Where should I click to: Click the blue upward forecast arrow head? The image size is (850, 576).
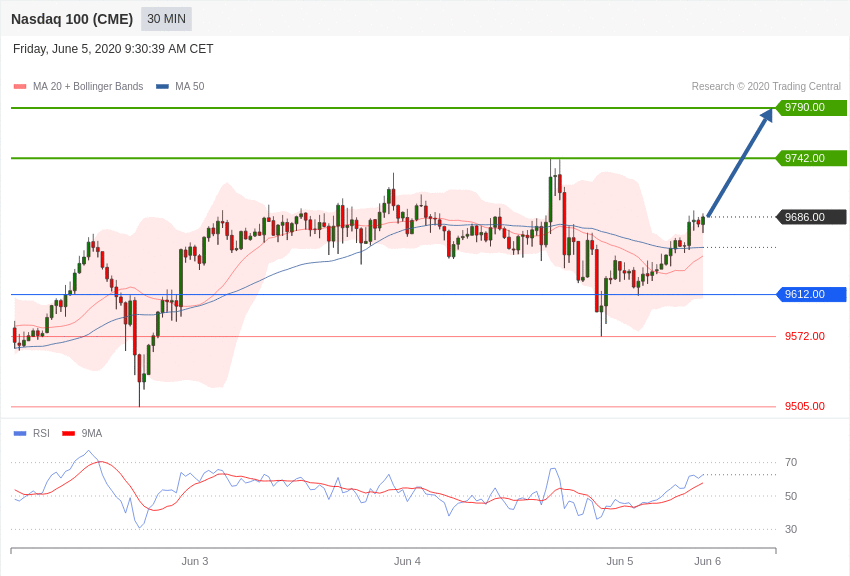coord(767,115)
